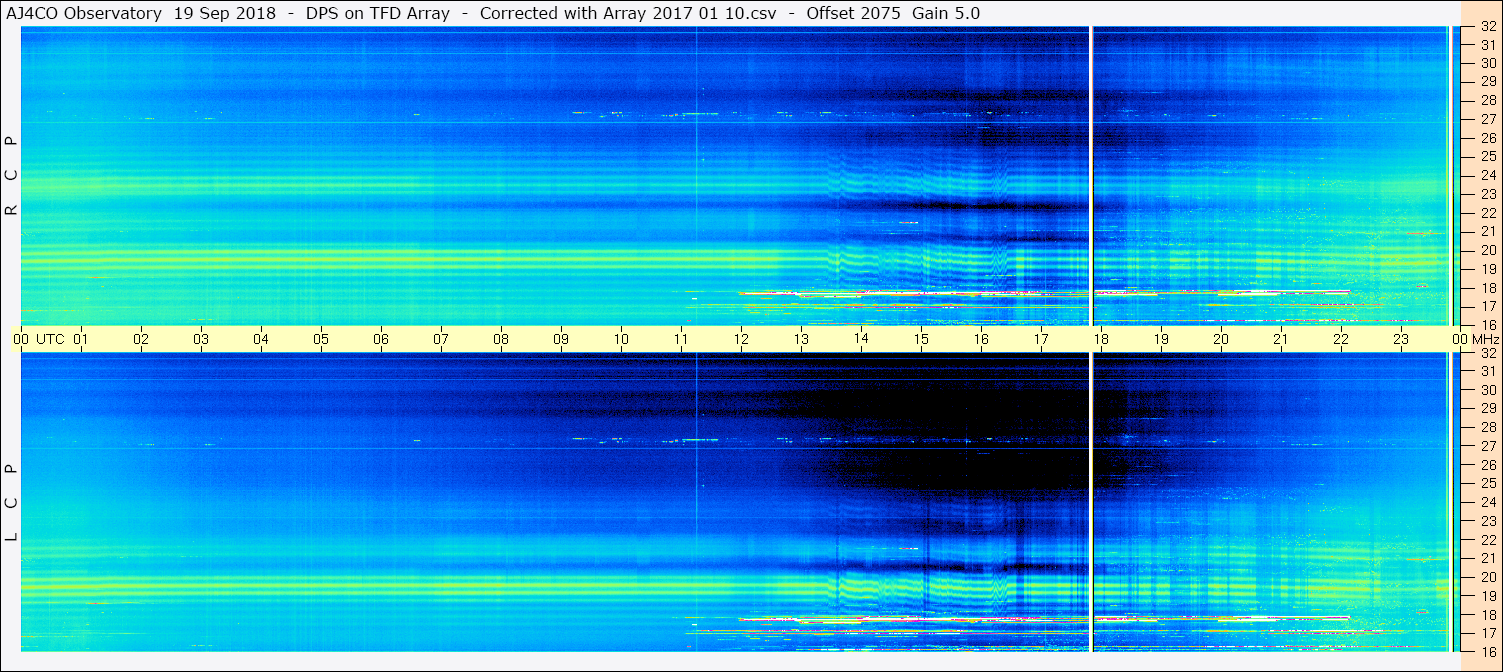Click the 24 MHz tick of the RCP plot
Viewport: 1503px width, 672px height.
1487,175
